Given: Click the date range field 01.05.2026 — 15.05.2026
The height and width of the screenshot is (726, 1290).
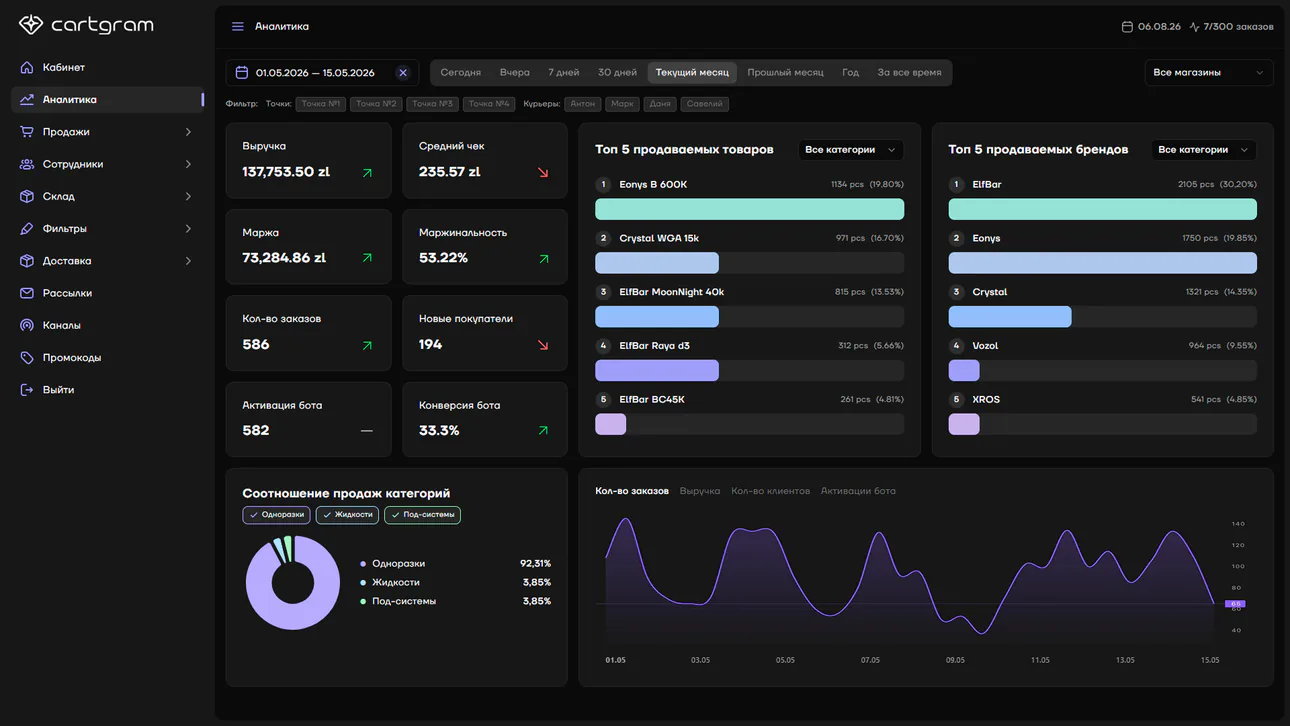Looking at the screenshot, I should click(x=322, y=73).
